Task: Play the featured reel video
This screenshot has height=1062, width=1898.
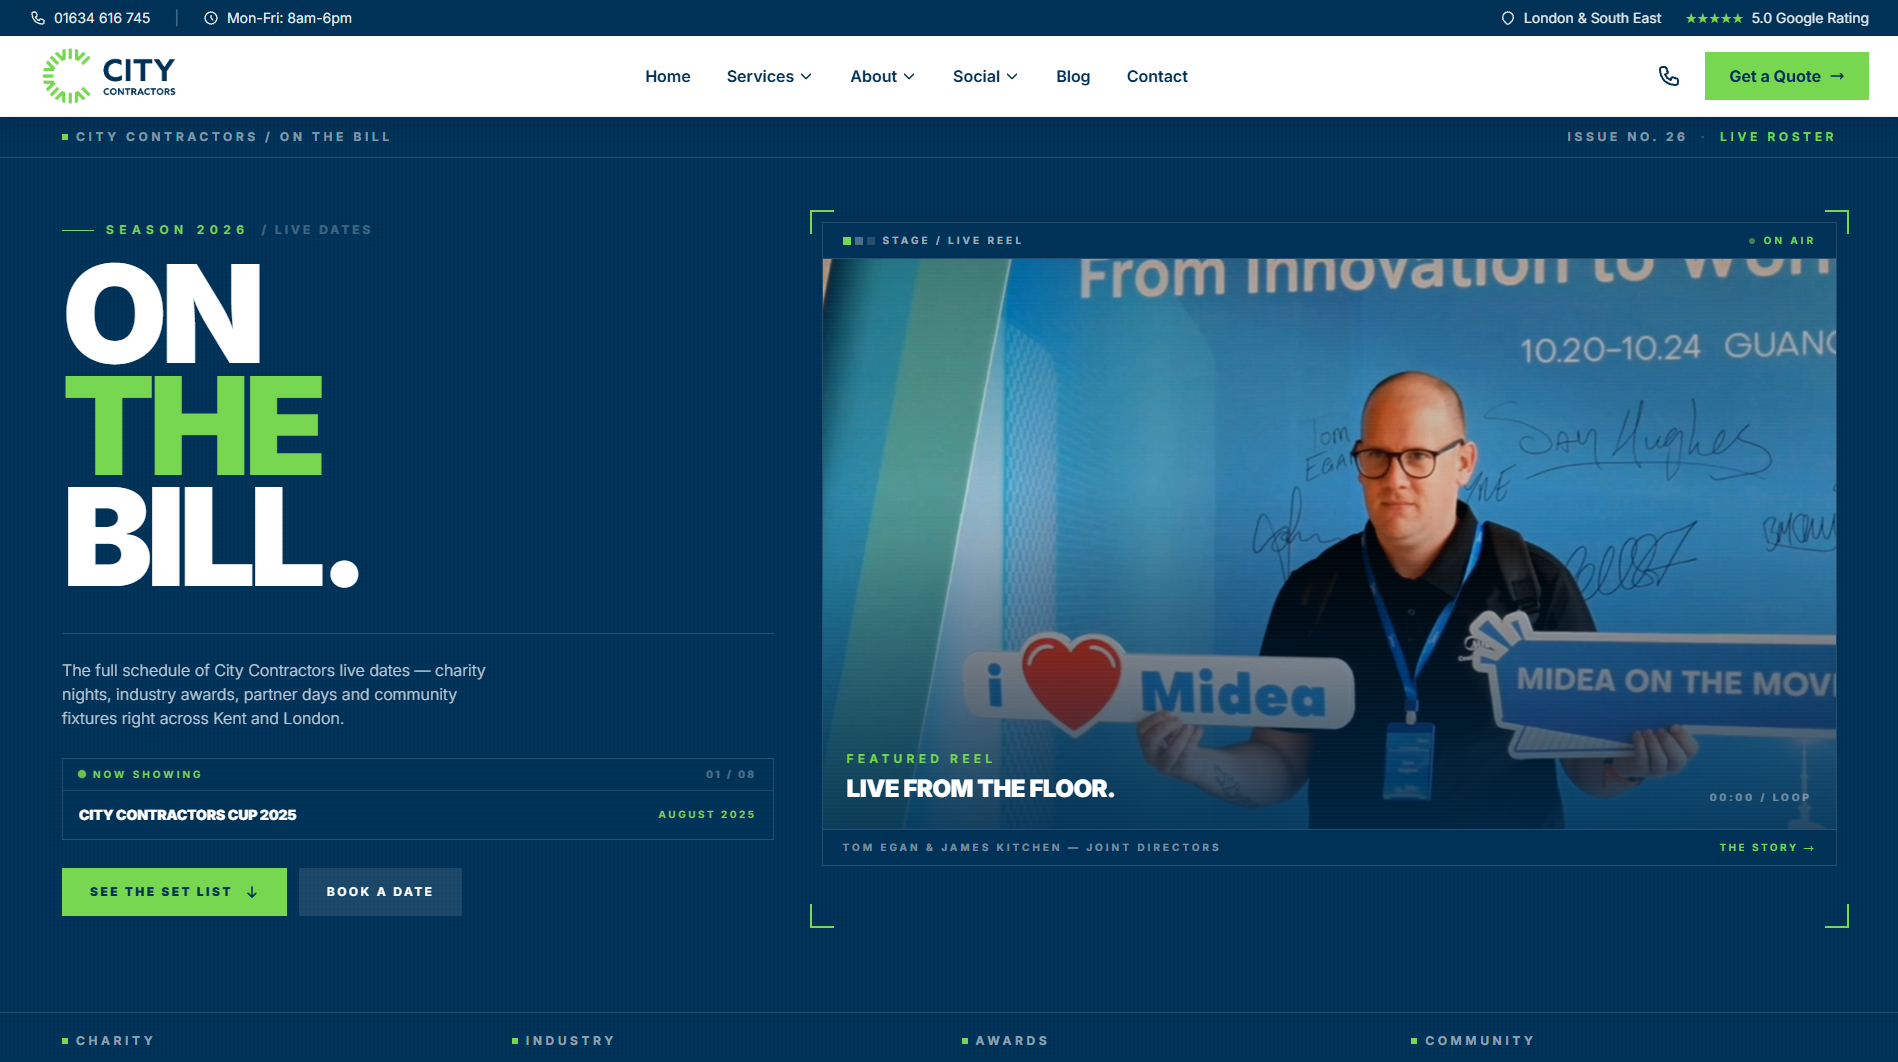Action: pyautogui.click(x=1329, y=544)
